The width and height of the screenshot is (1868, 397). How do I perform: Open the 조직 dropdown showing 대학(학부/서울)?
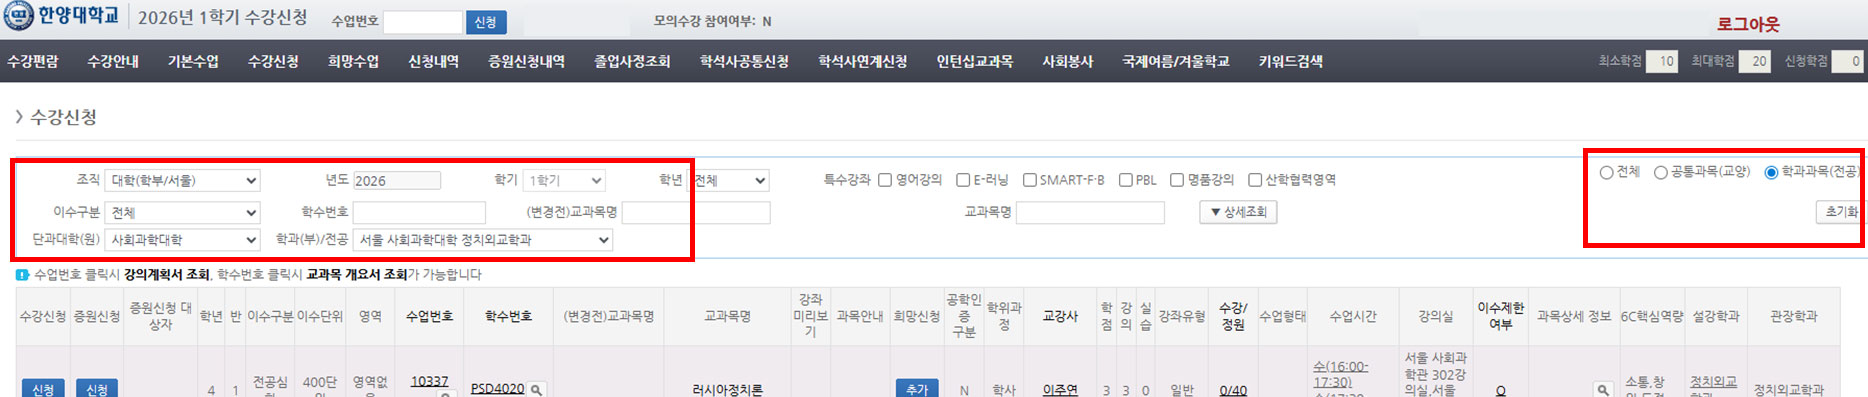coord(183,181)
